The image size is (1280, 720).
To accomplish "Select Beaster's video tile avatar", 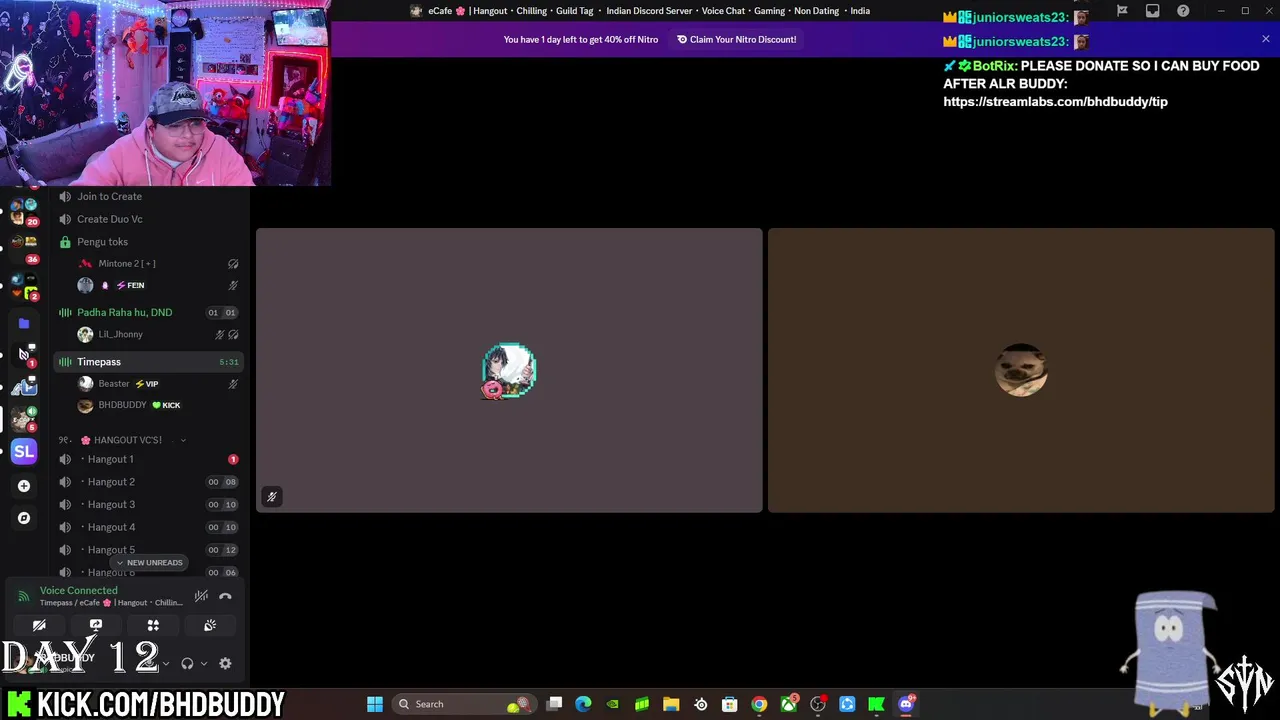I will pos(509,371).
